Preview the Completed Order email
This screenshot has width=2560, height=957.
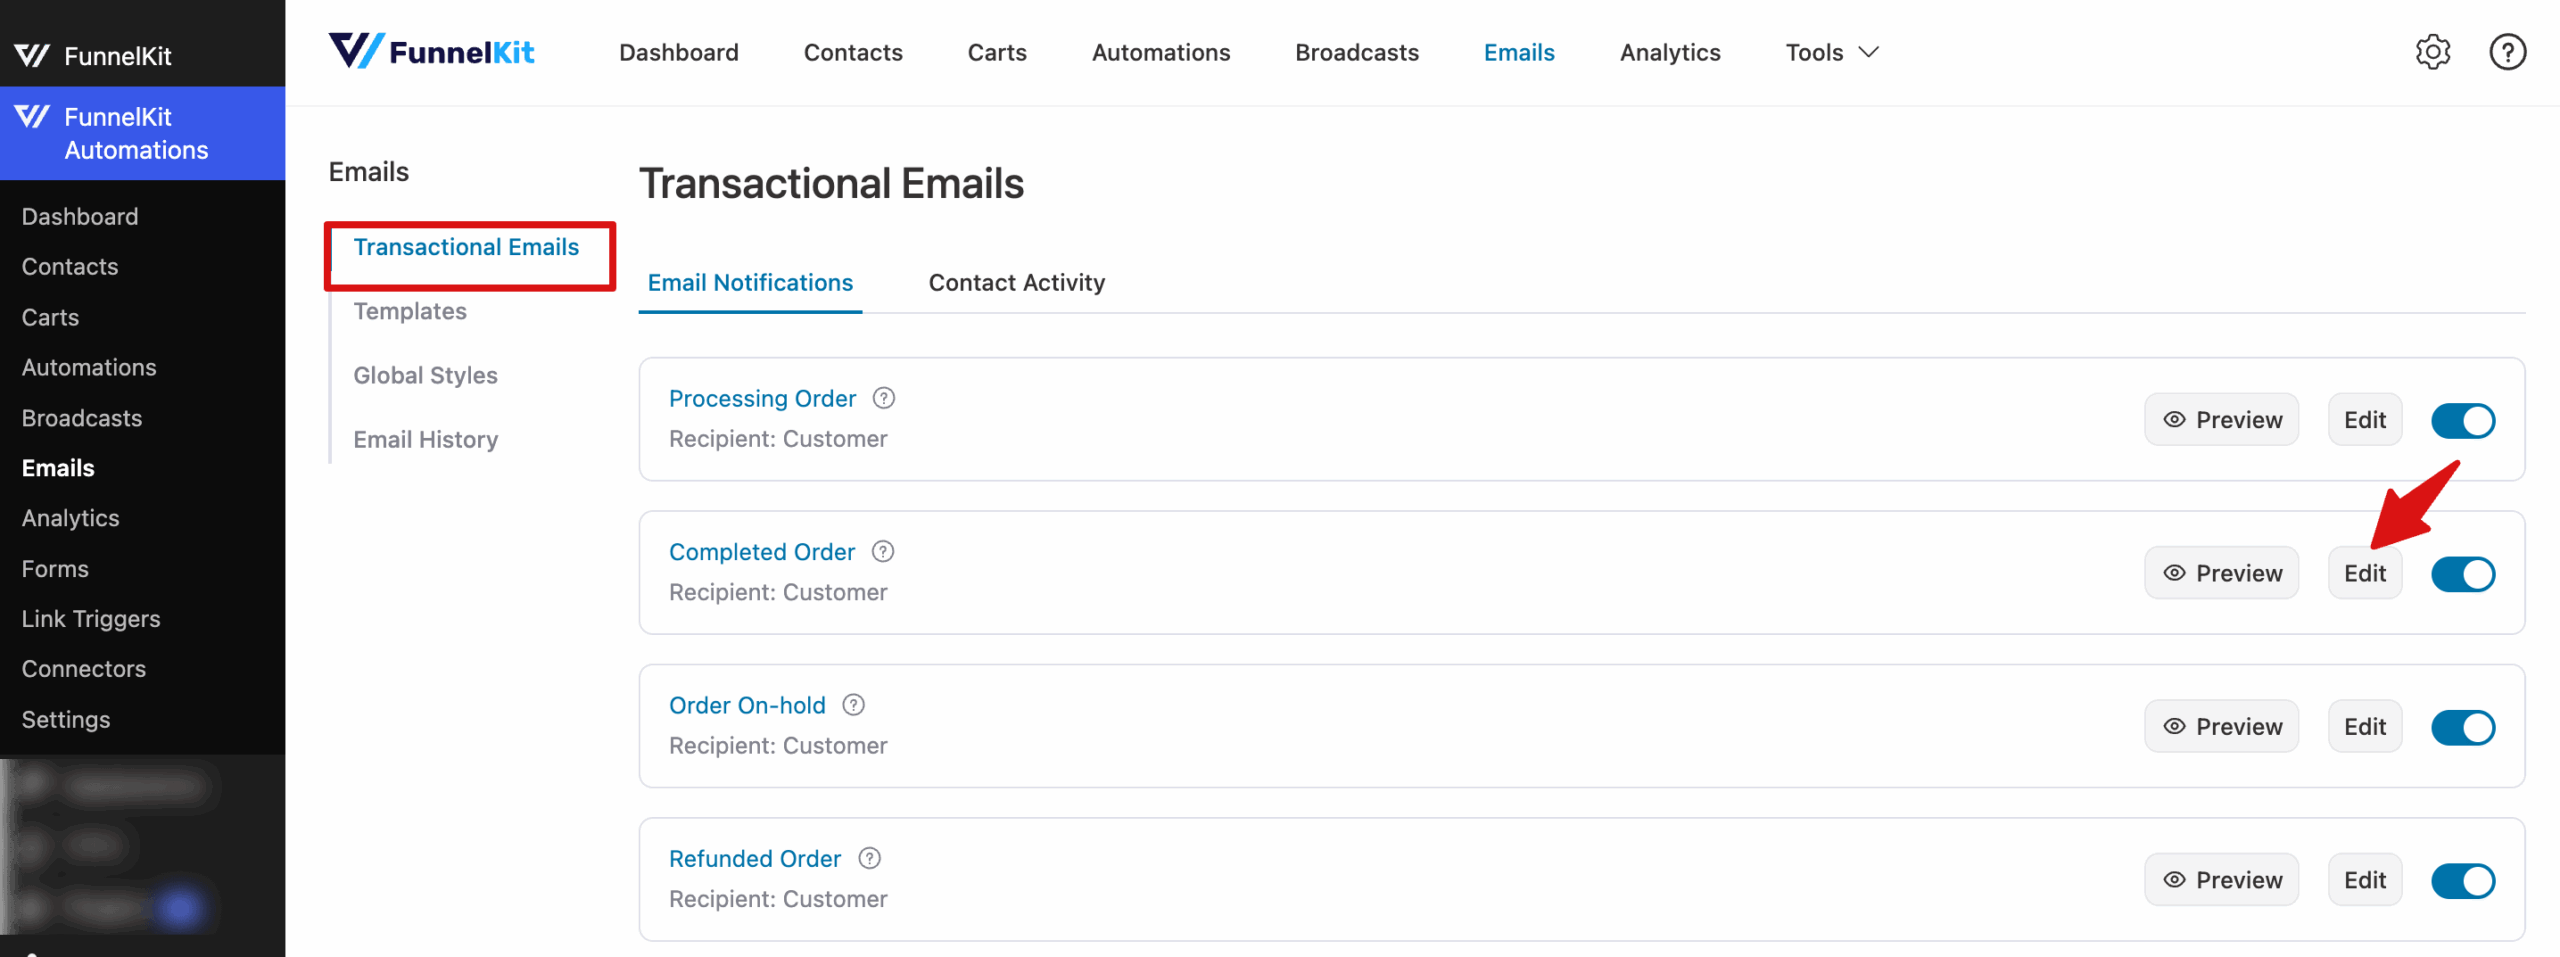[x=2221, y=573]
